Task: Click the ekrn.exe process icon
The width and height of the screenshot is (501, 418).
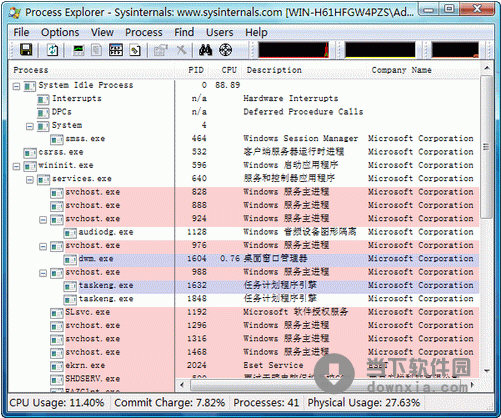Action: point(57,366)
